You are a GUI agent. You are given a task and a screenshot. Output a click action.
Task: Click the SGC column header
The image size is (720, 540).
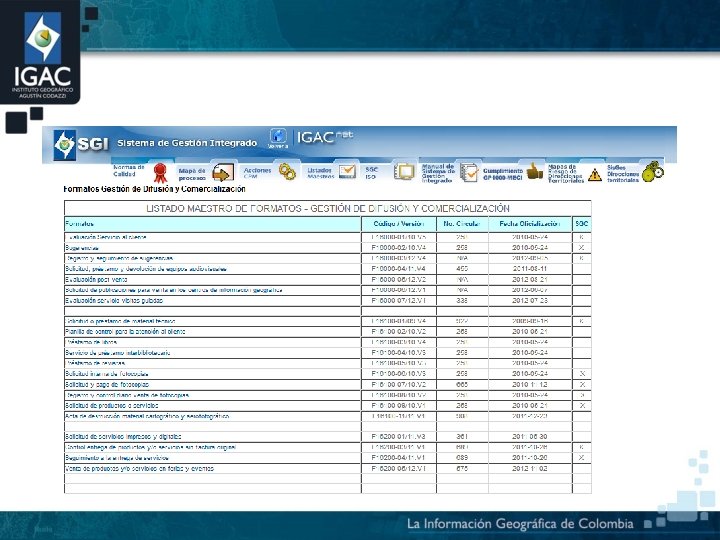[x=582, y=224]
